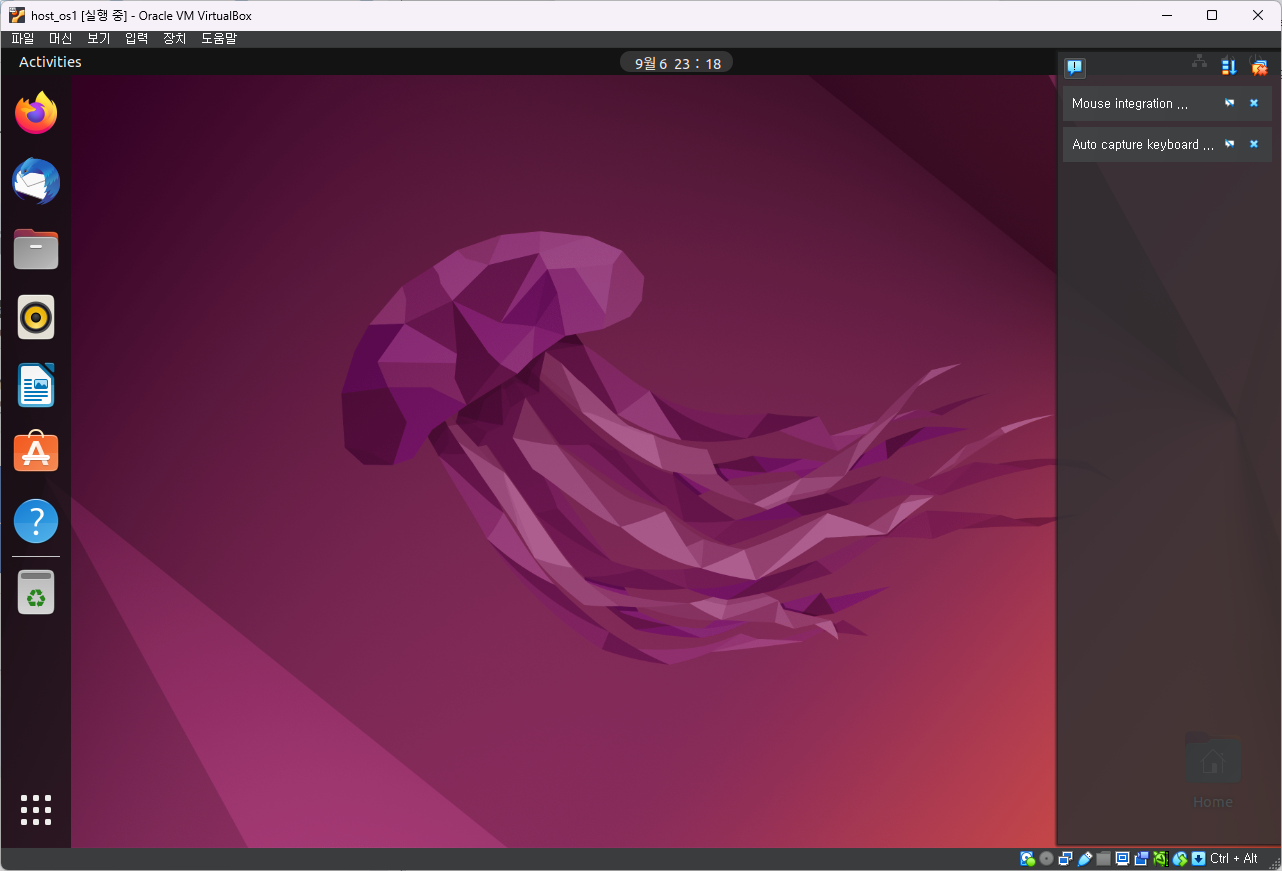Open the Auto capture keyboard notification's crossed-bubble icon
The height and width of the screenshot is (871, 1282).
pos(1230,144)
